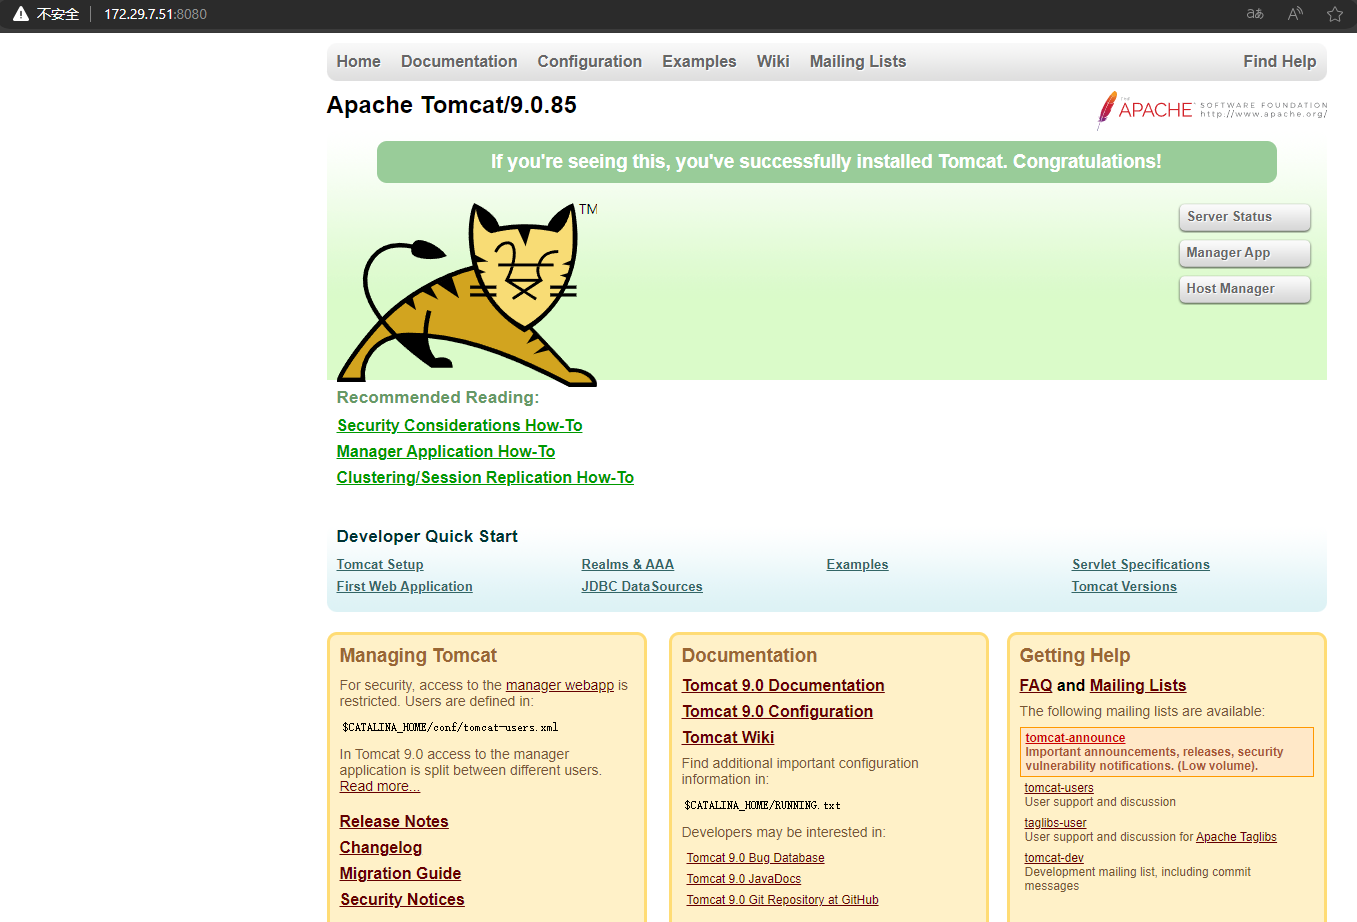The width and height of the screenshot is (1357, 922).
Task: Open the Migration Guide link
Action: pos(400,874)
